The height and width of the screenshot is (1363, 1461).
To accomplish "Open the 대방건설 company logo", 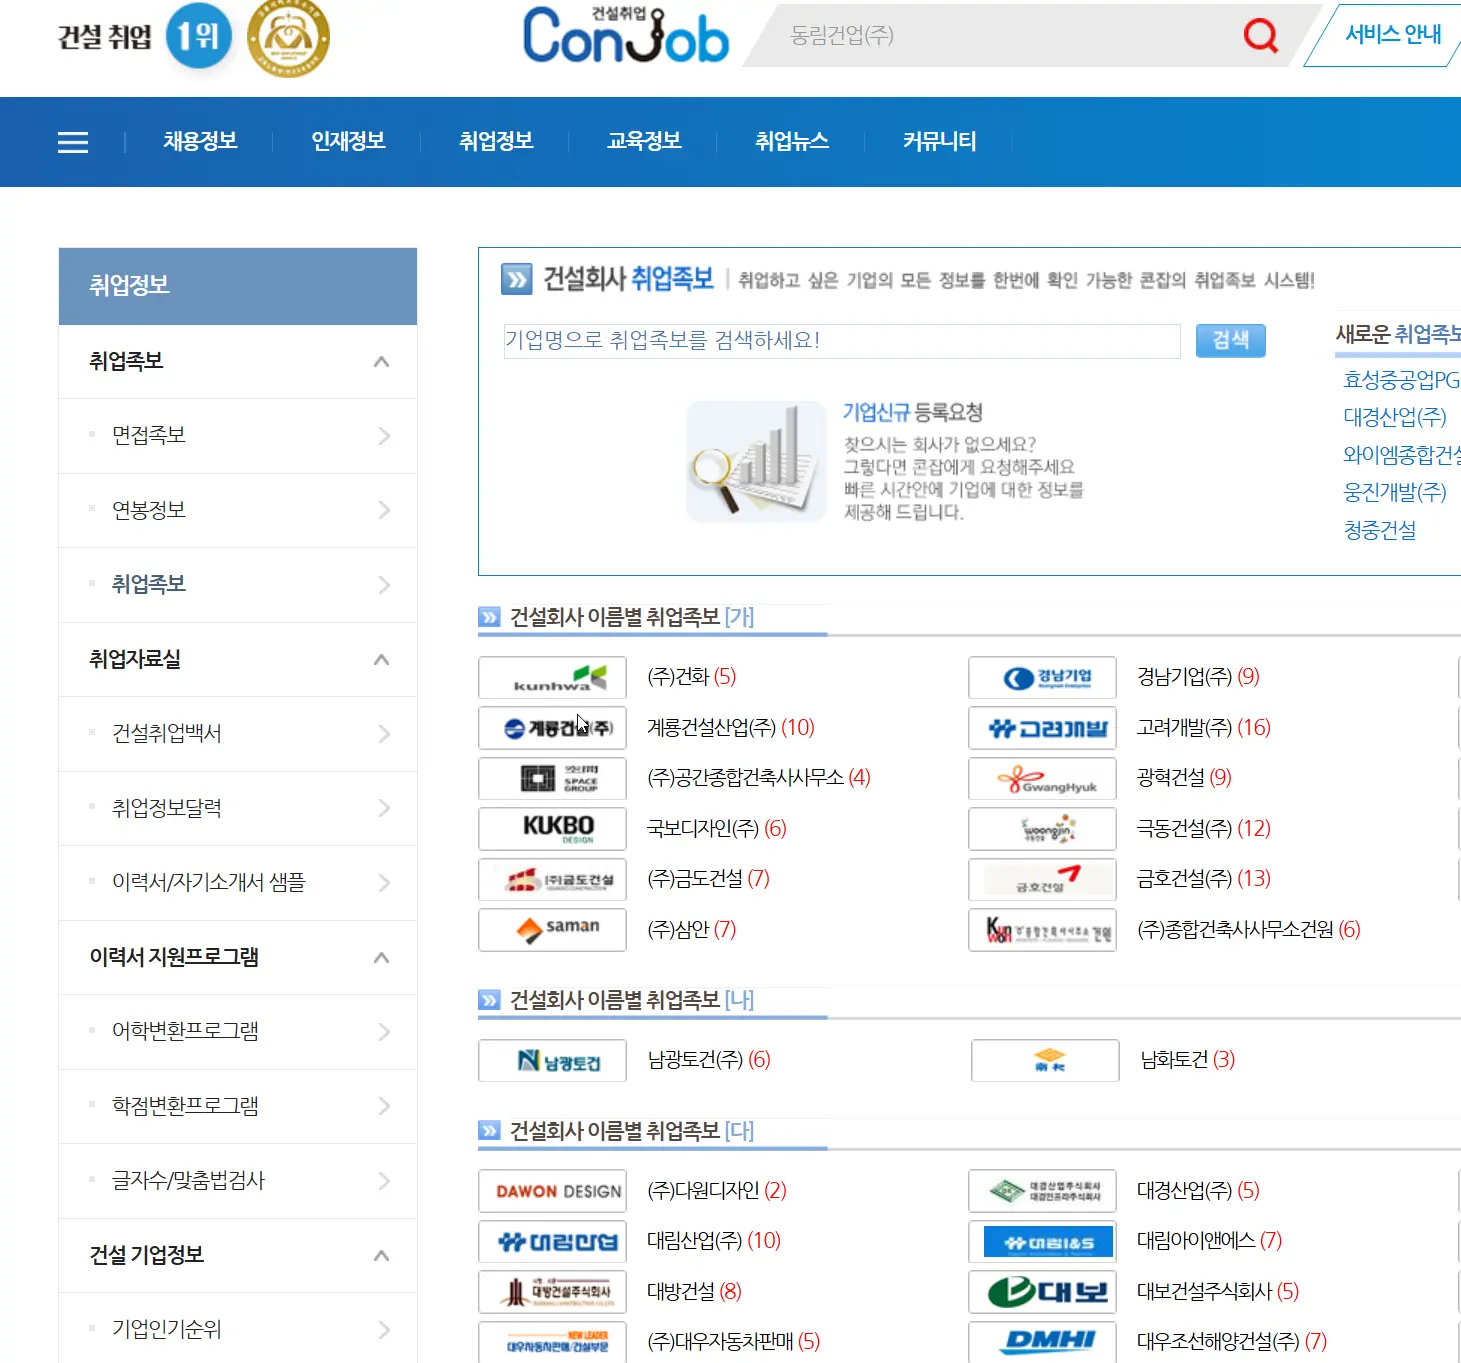I will [553, 1292].
